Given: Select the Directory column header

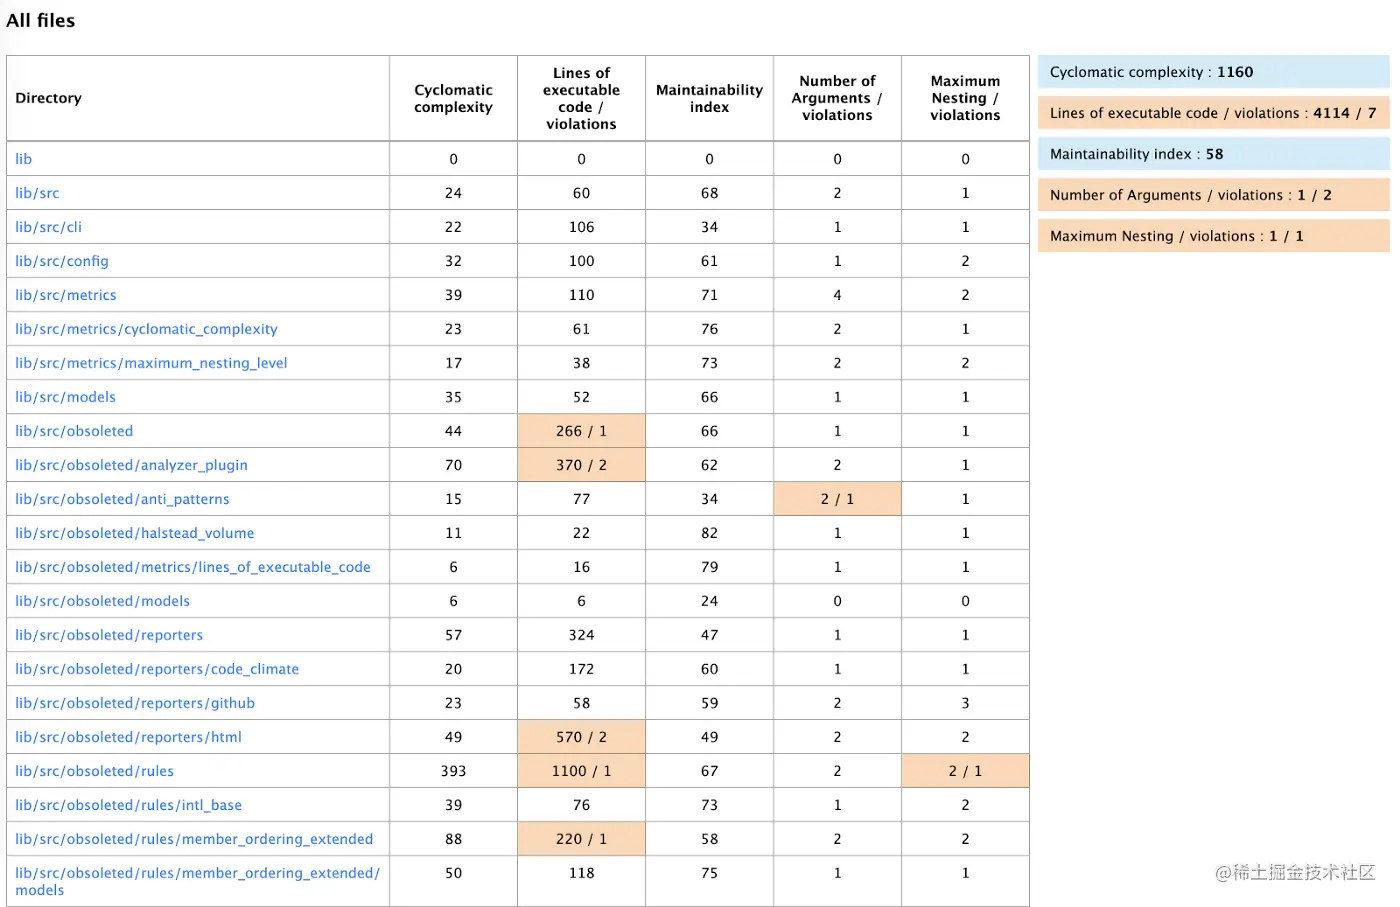Looking at the screenshot, I should pyautogui.click(x=48, y=98).
